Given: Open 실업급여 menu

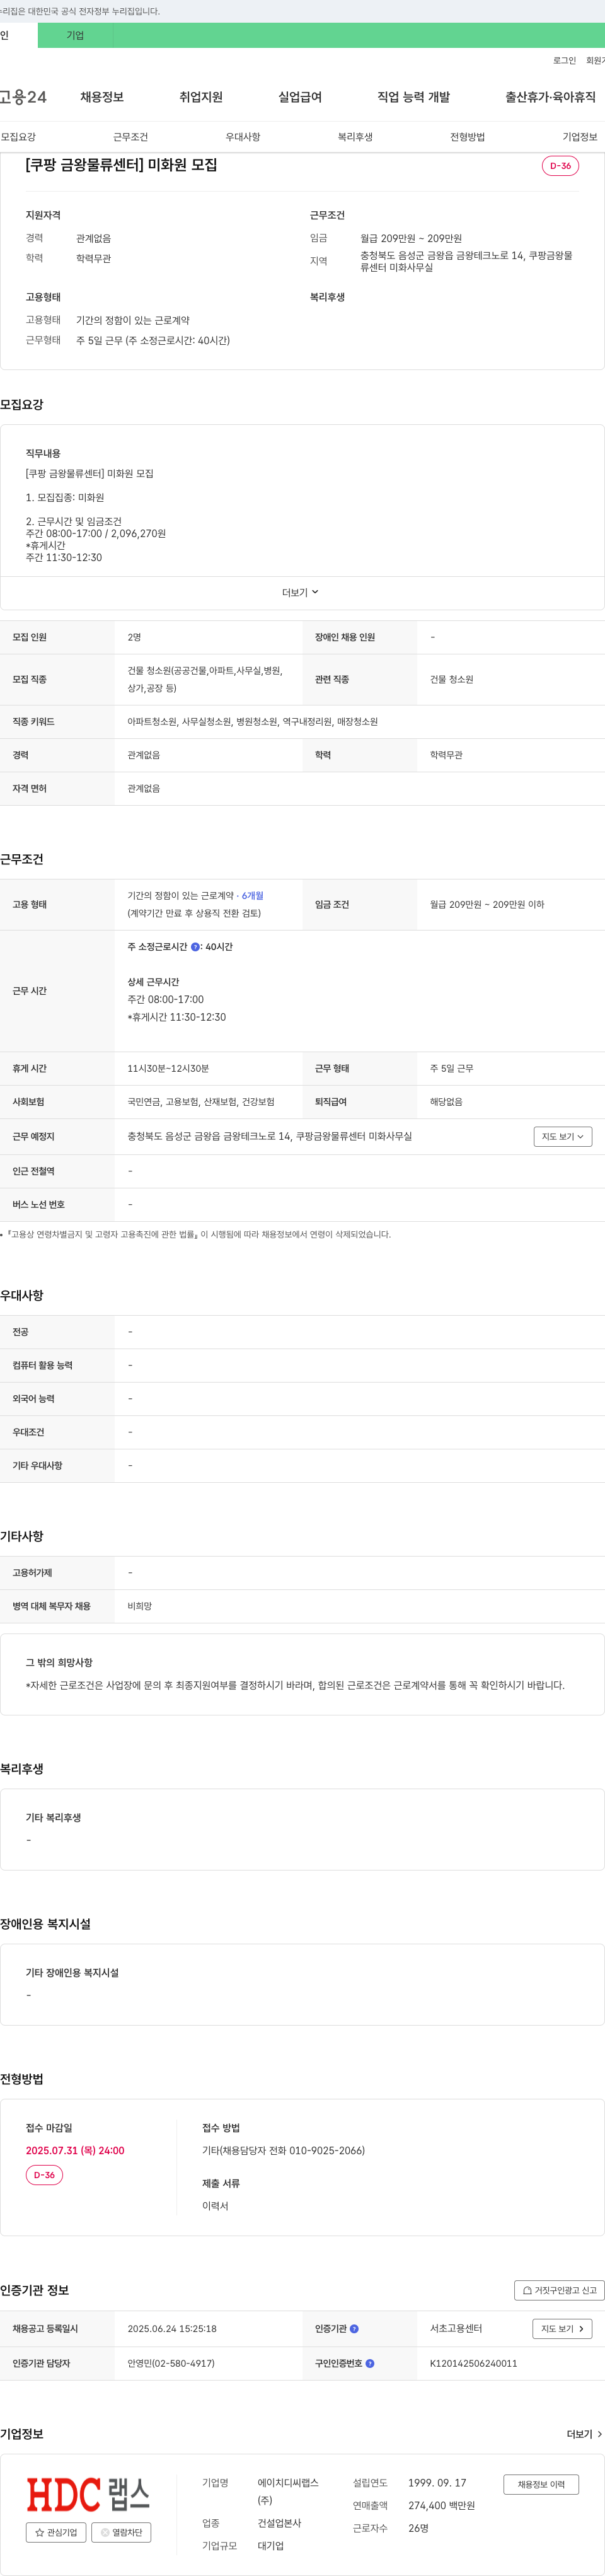Looking at the screenshot, I should point(300,97).
